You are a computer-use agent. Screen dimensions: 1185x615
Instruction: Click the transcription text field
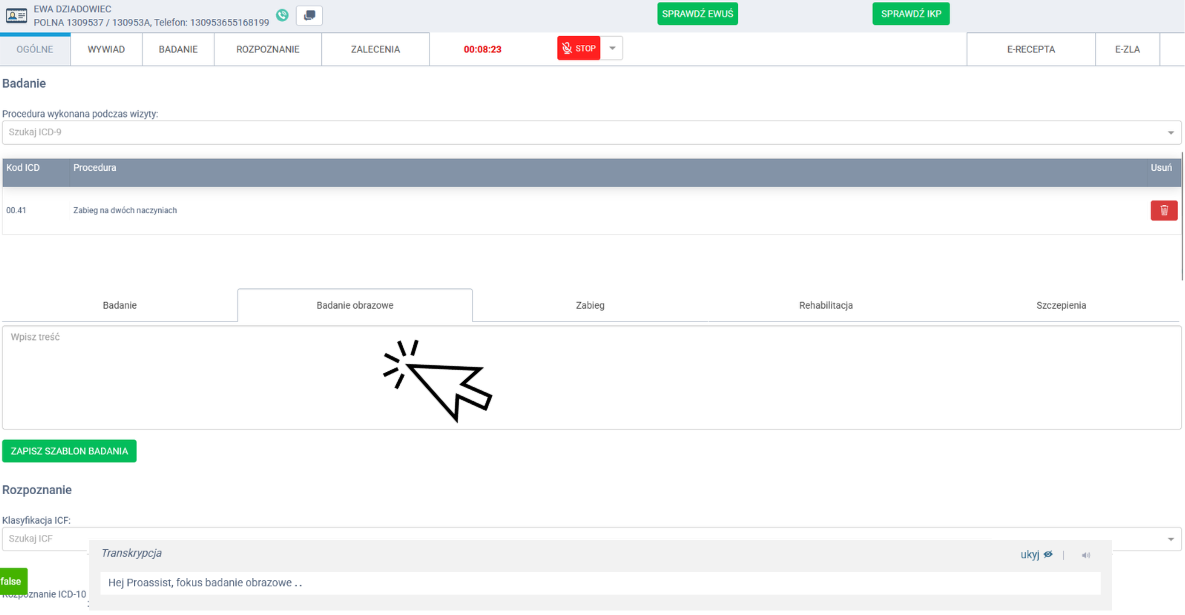[x=600, y=583]
